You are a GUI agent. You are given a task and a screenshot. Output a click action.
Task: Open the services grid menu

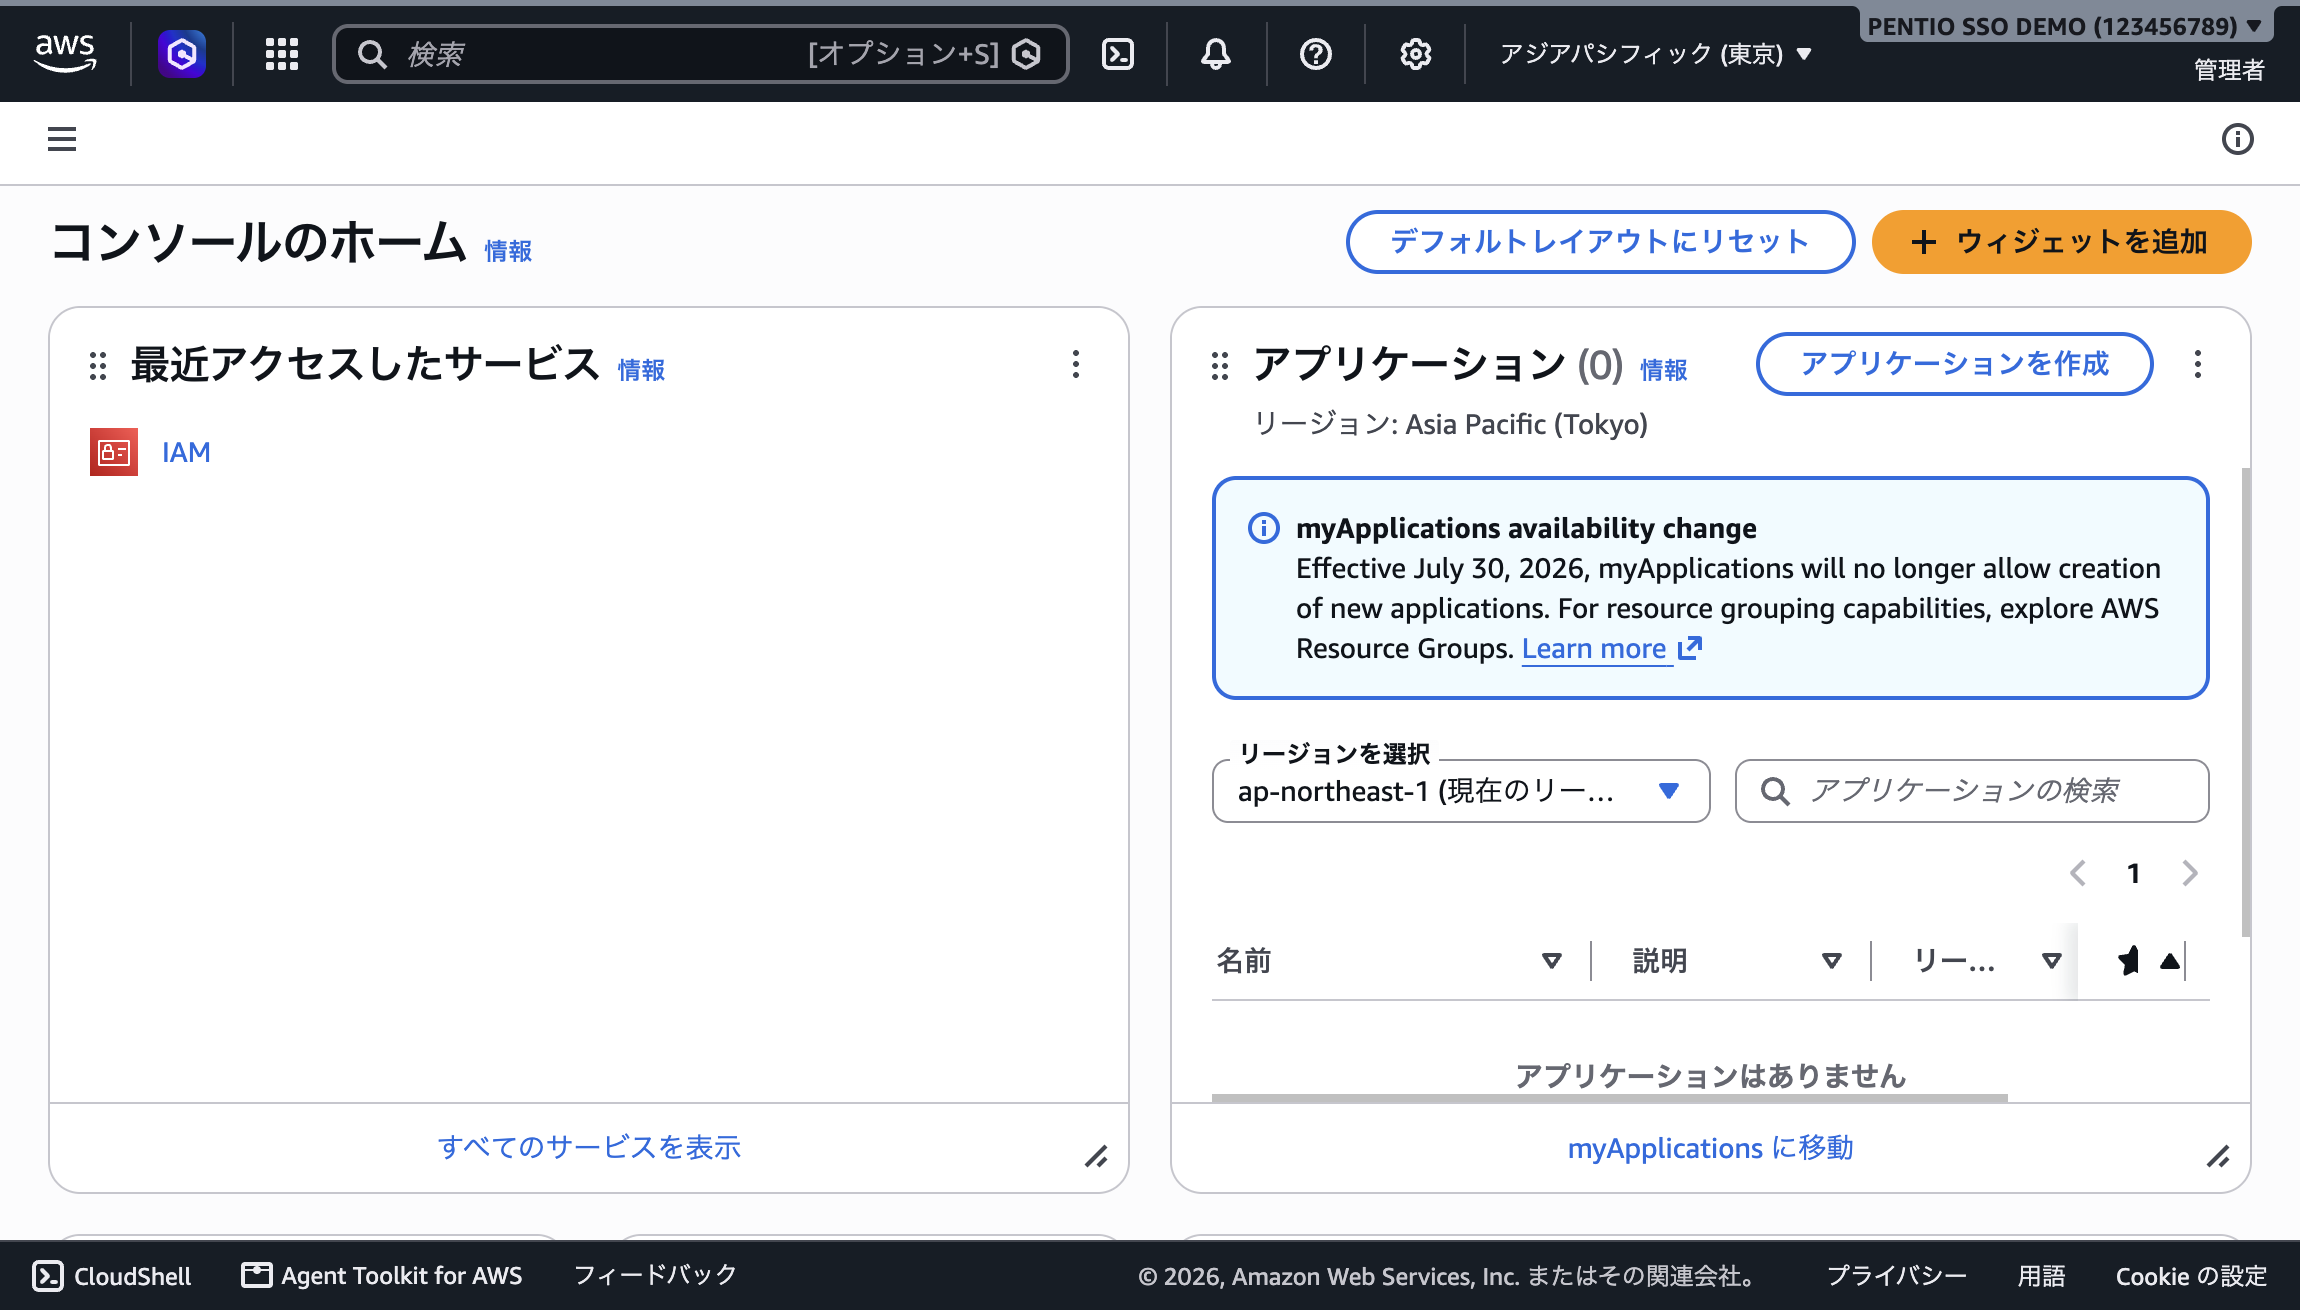click(282, 54)
